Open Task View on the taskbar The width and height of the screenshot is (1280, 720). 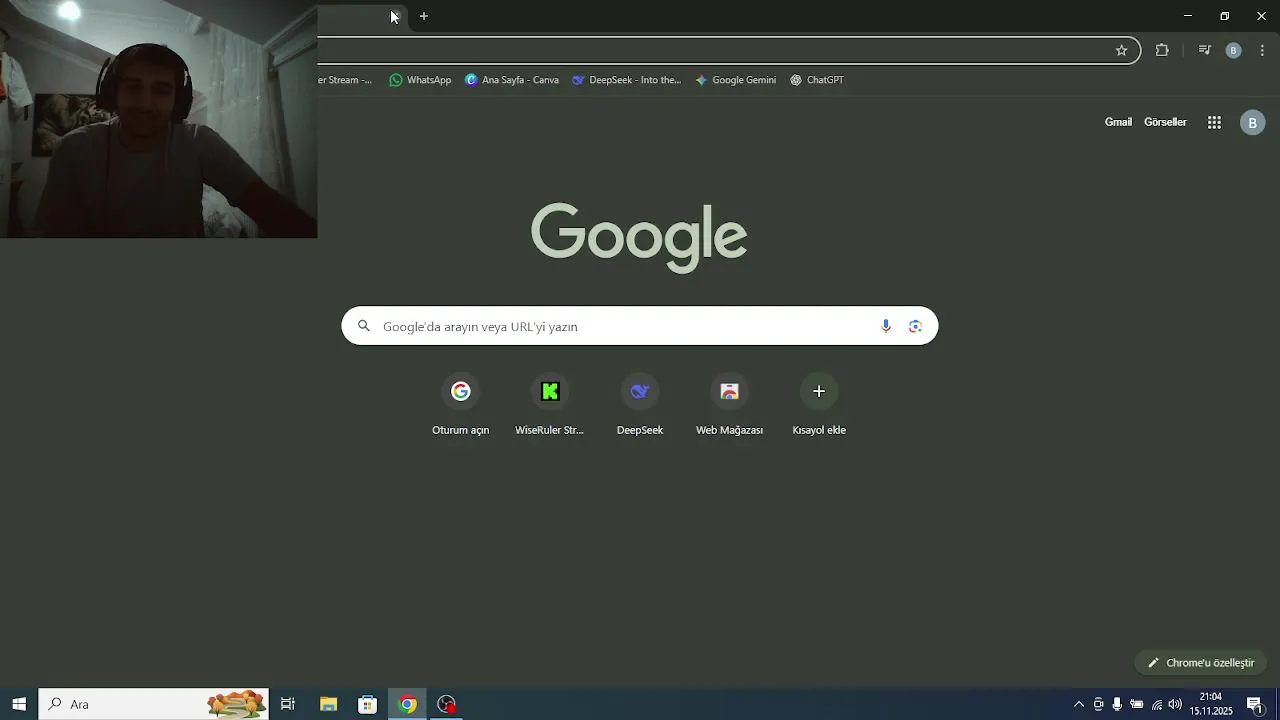(x=288, y=704)
